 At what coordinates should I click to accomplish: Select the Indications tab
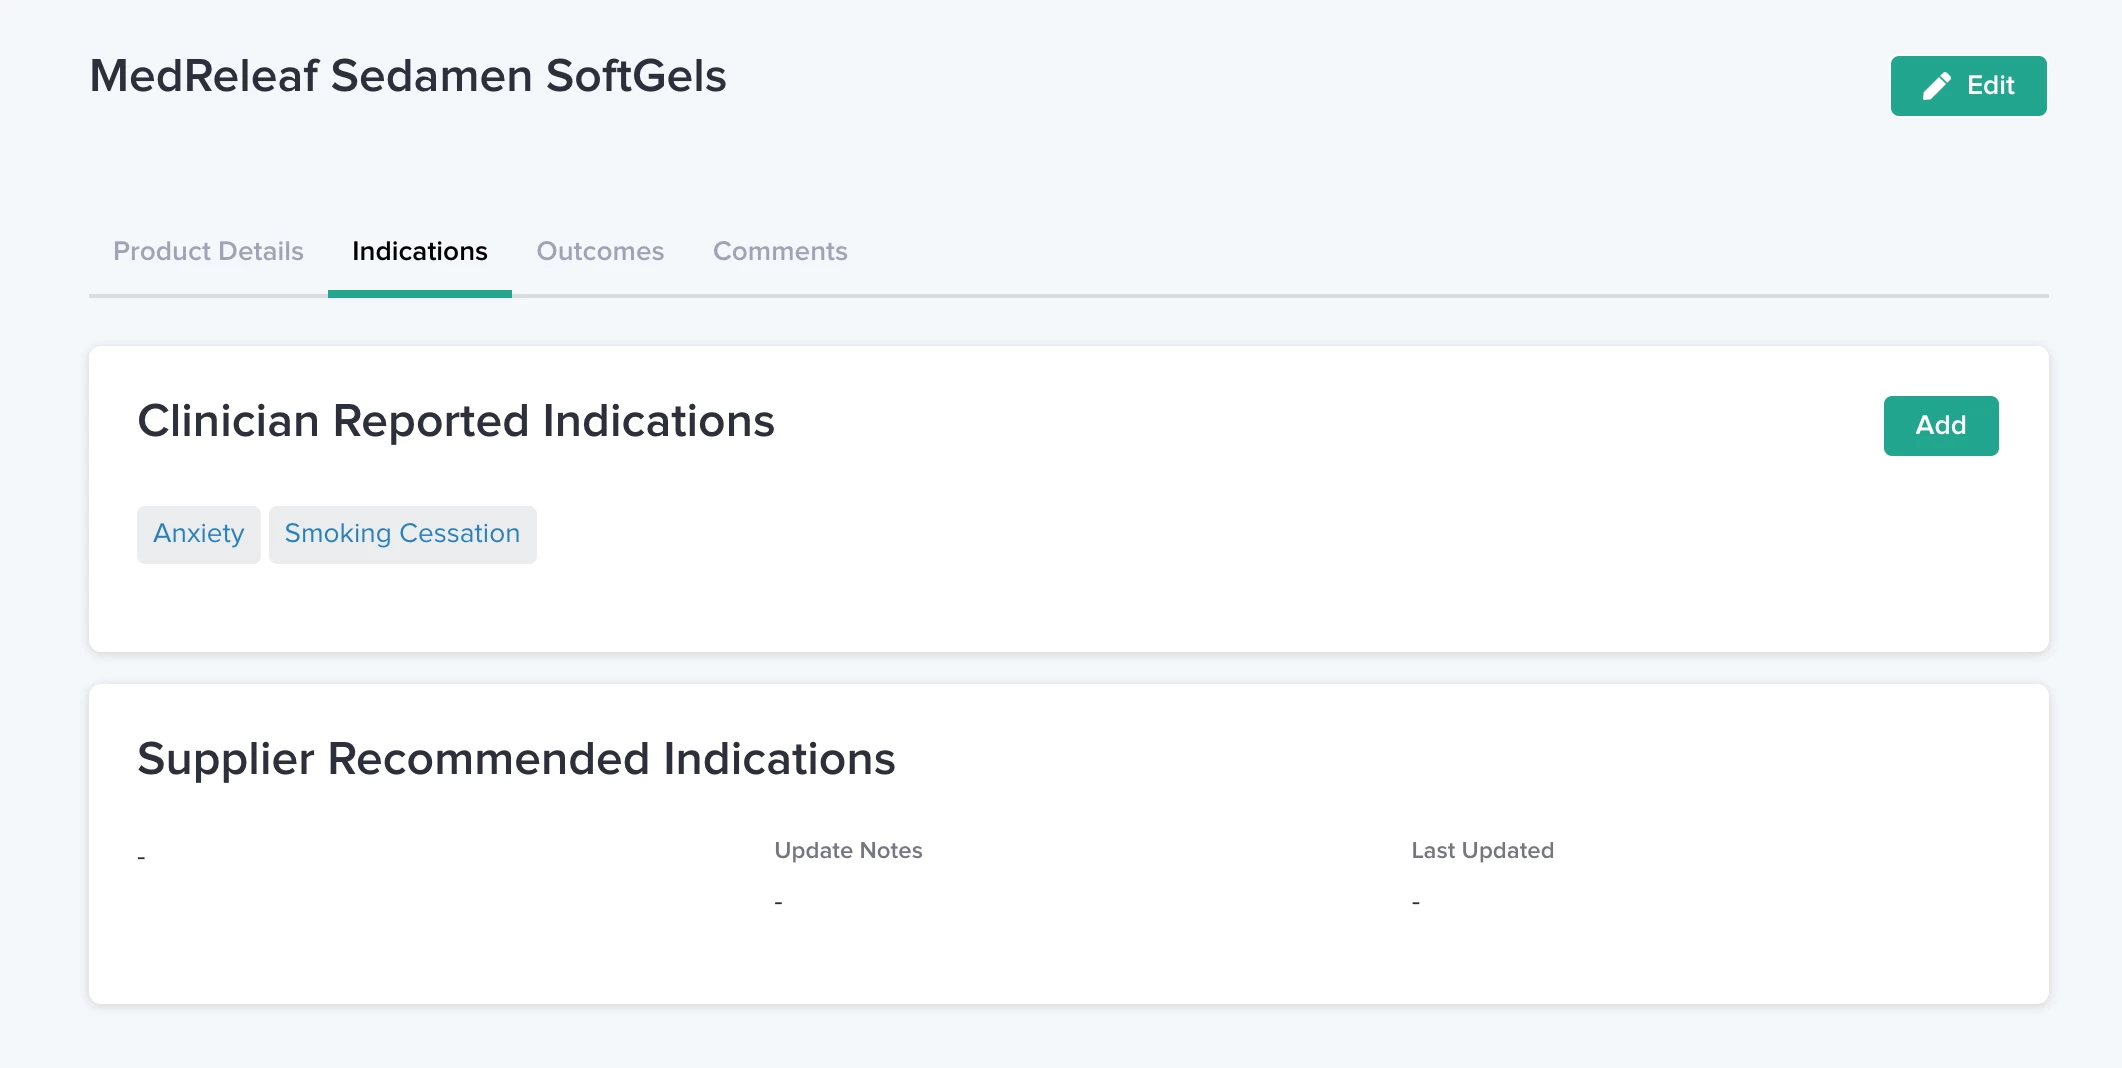point(420,251)
